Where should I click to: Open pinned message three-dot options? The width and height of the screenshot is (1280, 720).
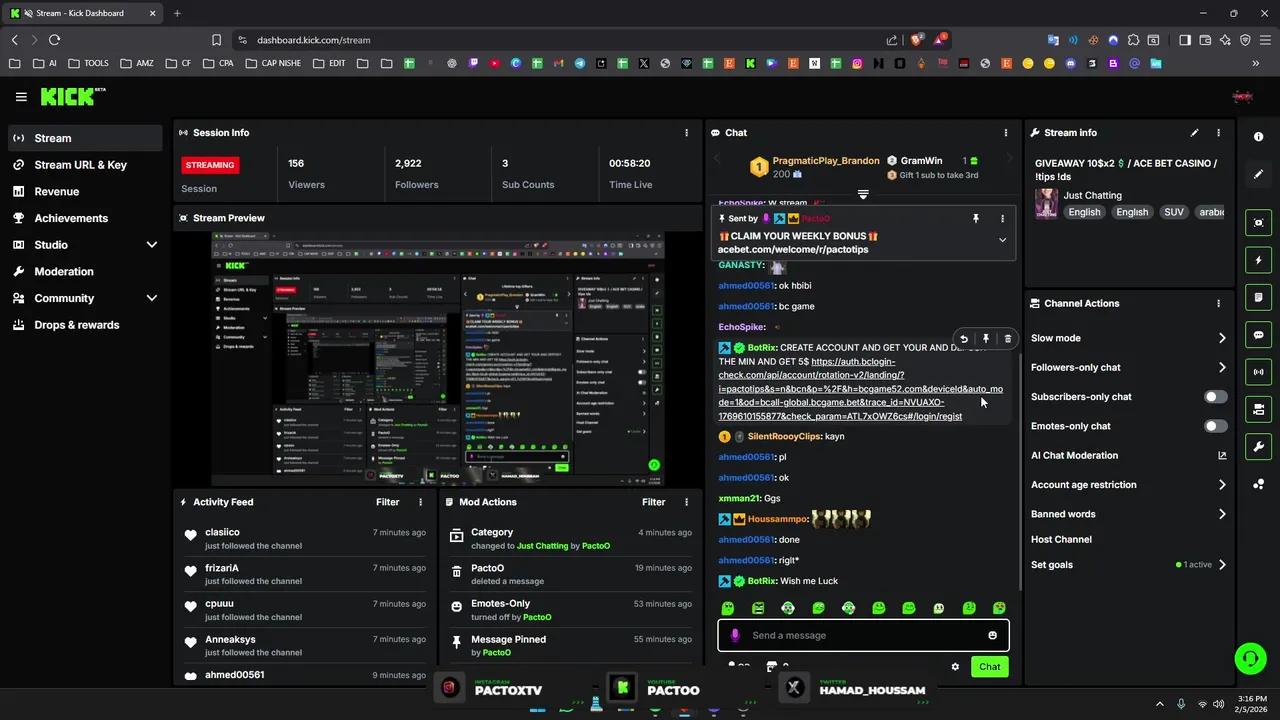(1002, 218)
